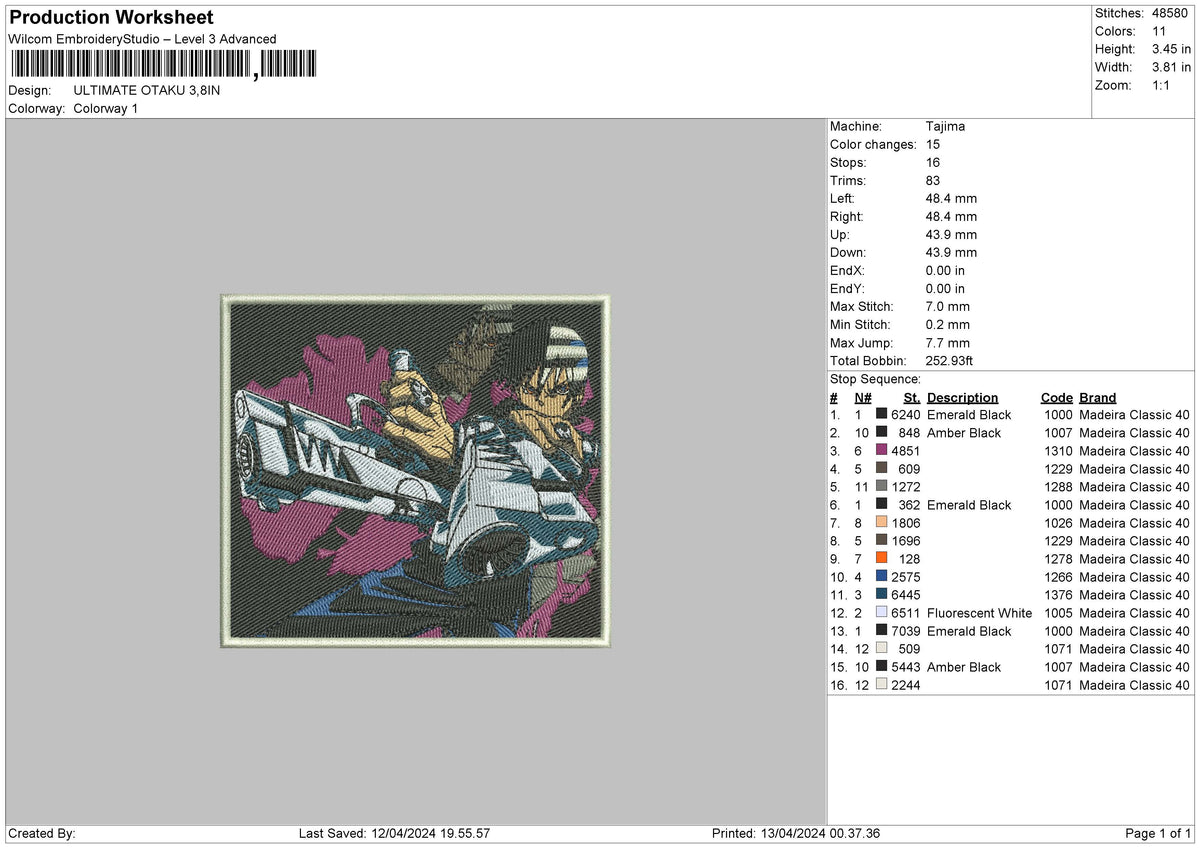The width and height of the screenshot is (1200, 848).
Task: Select the barcode below the software name
Action: tap(164, 65)
